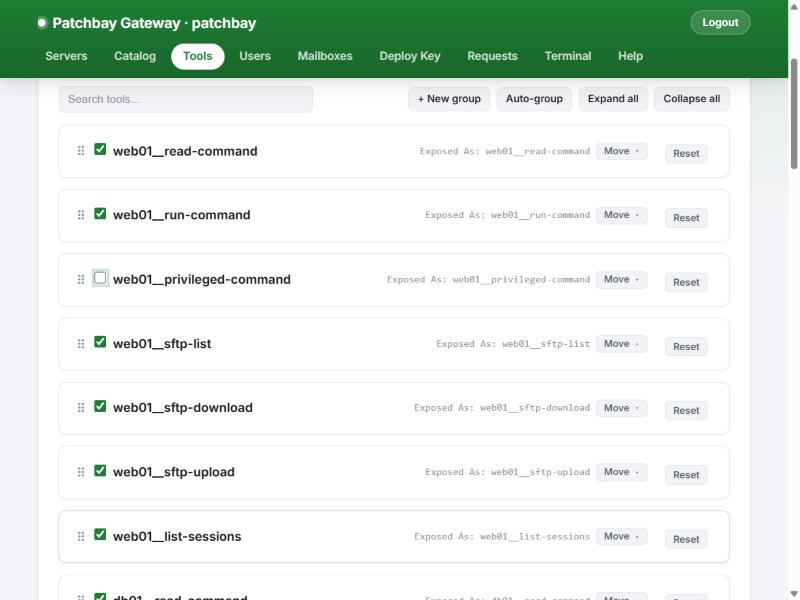800x600 pixels.
Task: Uncheck web01__sftp-download checkbox
Action: pos(100,406)
